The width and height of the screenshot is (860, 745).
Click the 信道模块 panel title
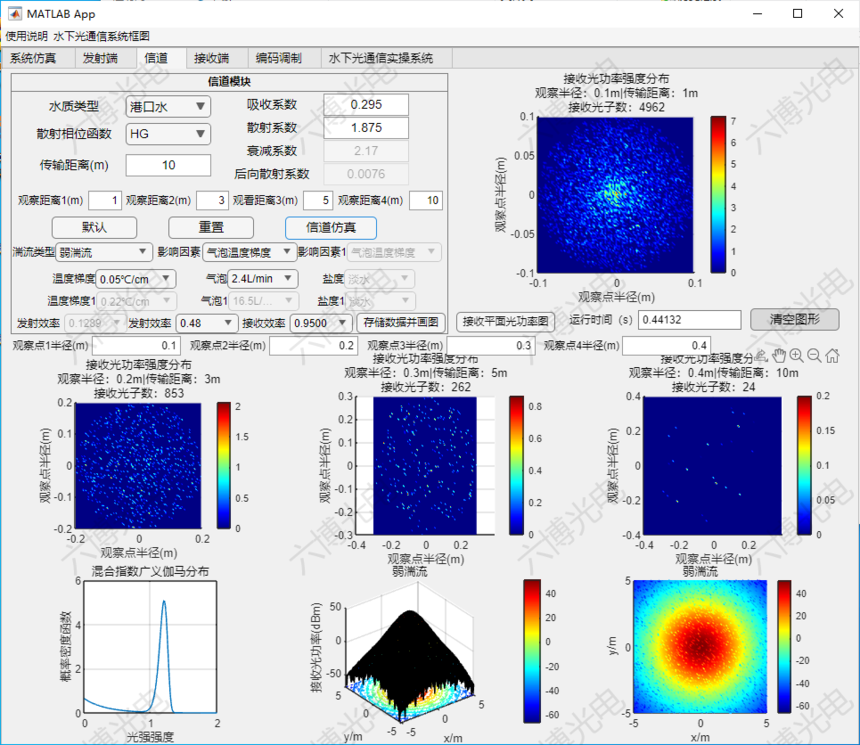pos(229,82)
